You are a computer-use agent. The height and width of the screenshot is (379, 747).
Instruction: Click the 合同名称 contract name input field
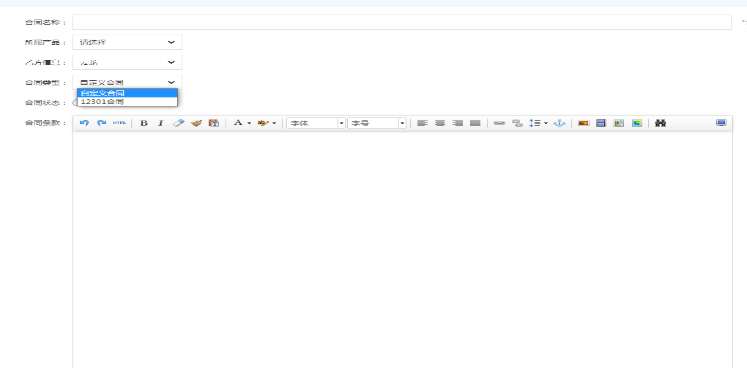click(x=402, y=22)
